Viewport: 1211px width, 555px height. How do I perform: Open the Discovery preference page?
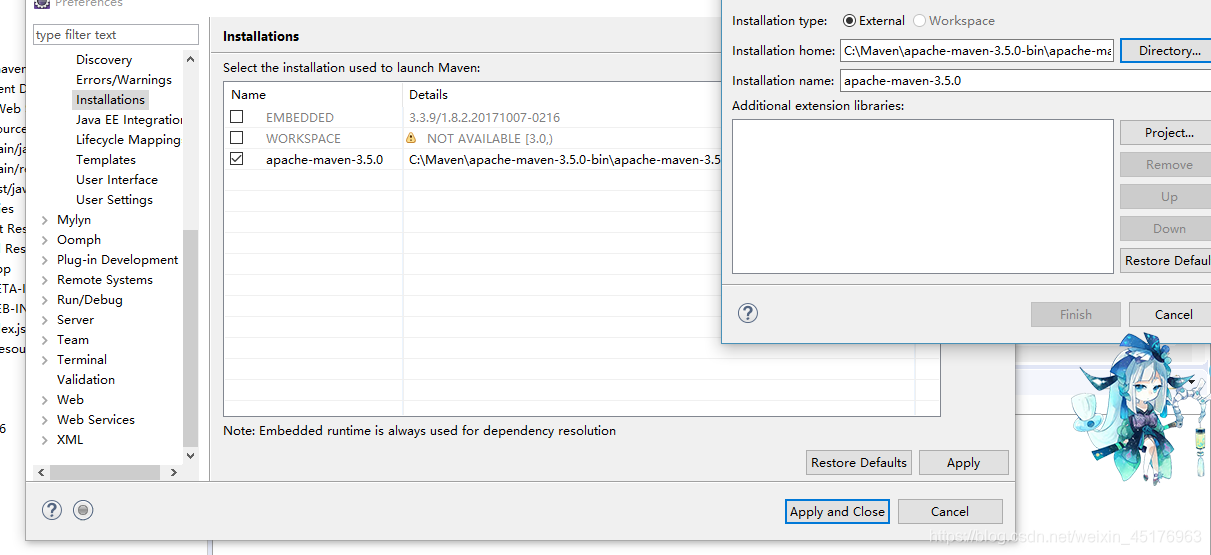(x=104, y=60)
